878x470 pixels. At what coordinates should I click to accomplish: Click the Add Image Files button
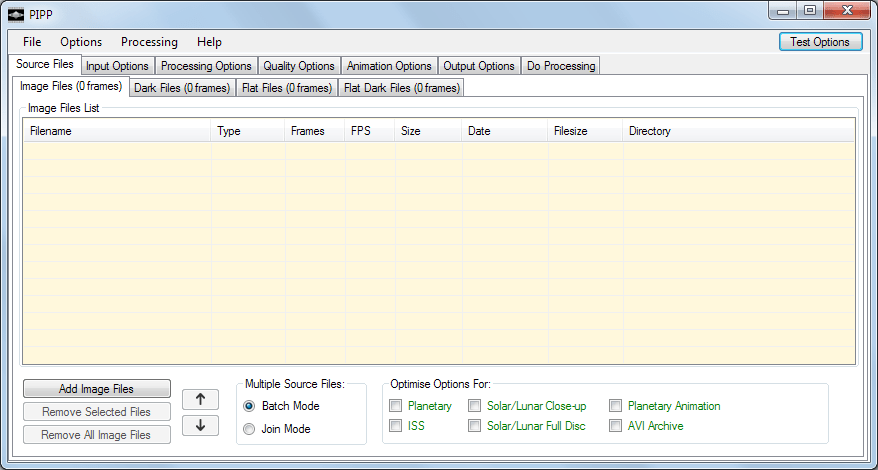(96, 389)
